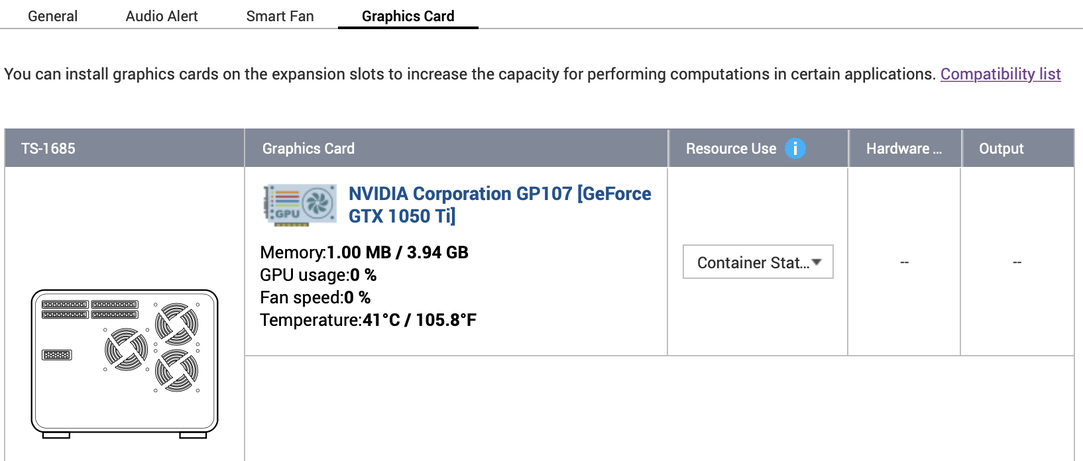Go to the Smart Fan tab
Viewport: 1083px width, 461px height.
pos(280,16)
